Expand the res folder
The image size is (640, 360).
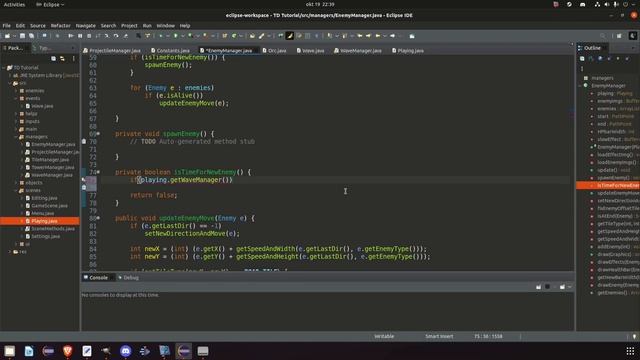coord(10,252)
